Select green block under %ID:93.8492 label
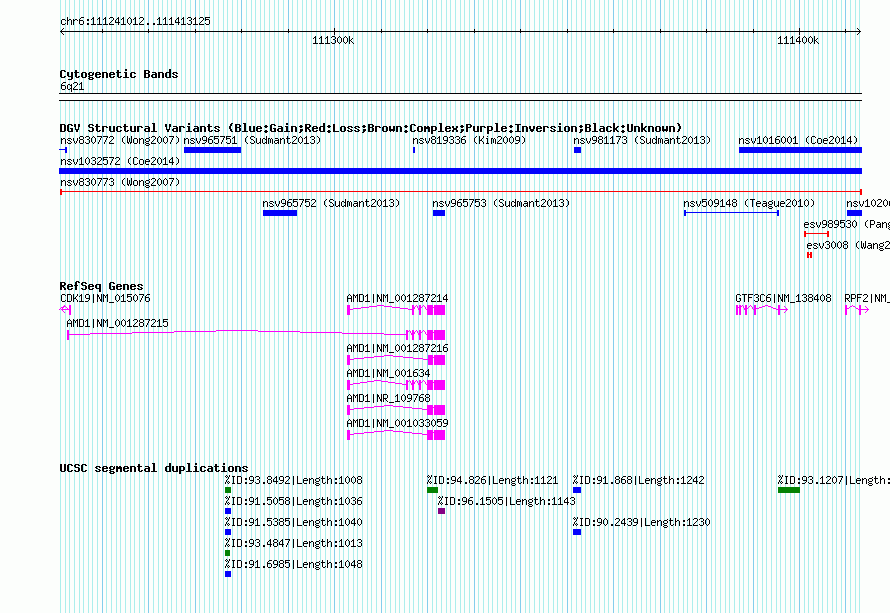The width and height of the screenshot is (890, 613). (228, 490)
